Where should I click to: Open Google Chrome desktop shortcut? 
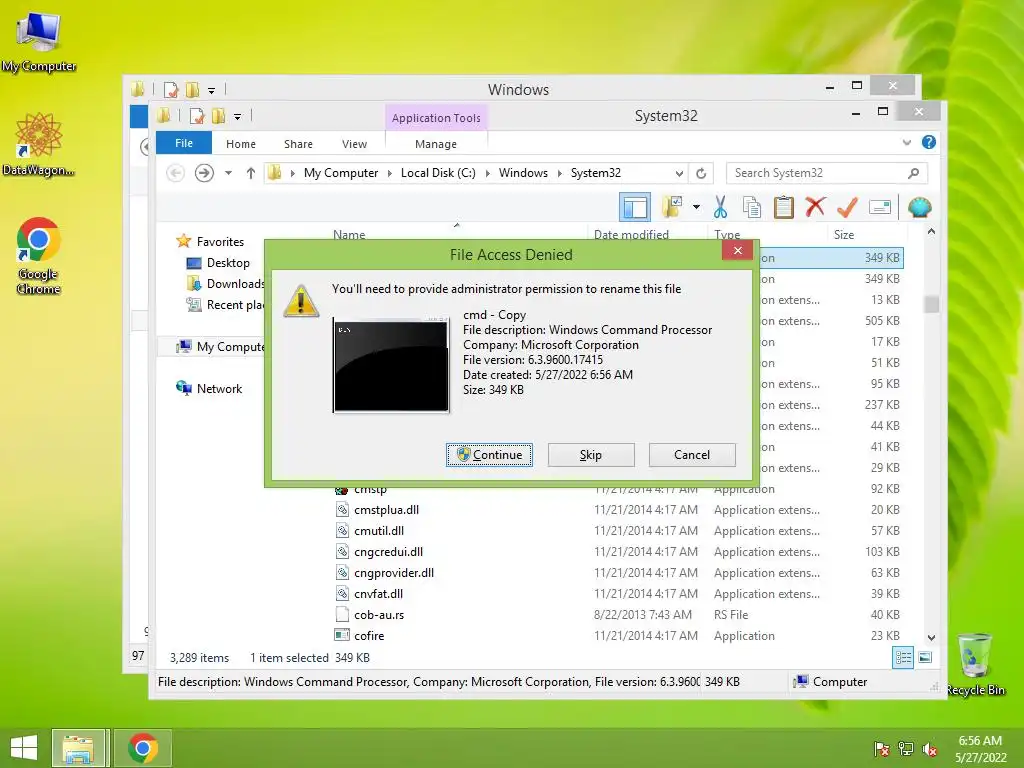point(39,256)
